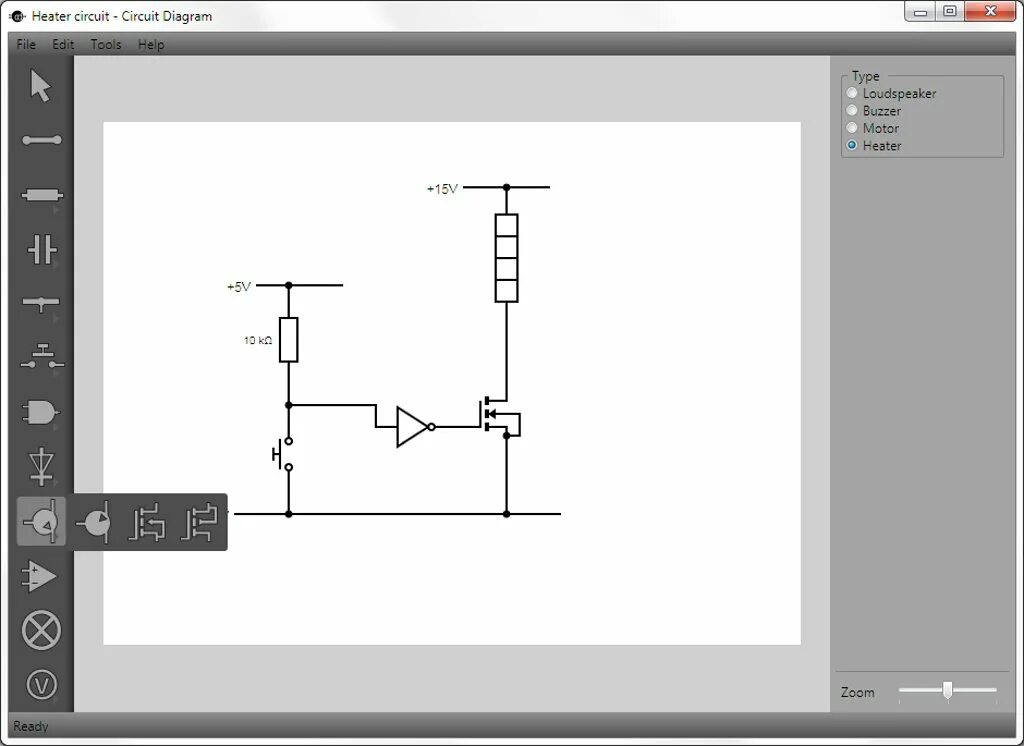1024x746 pixels.
Task: Pick the logic gate tool
Action: (40, 412)
